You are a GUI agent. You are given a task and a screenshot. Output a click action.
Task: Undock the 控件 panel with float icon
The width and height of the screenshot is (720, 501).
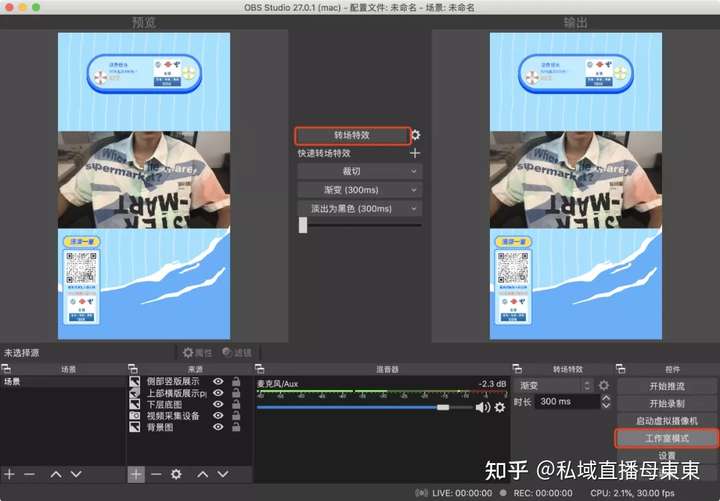click(621, 369)
